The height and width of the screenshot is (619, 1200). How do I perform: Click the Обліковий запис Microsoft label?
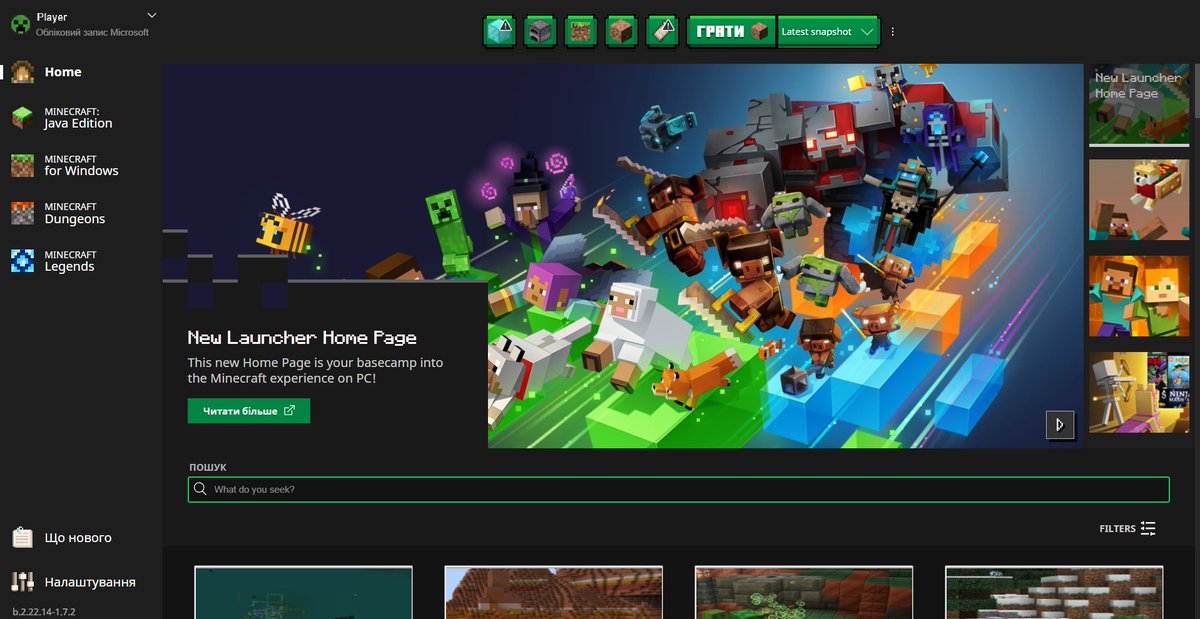point(92,32)
